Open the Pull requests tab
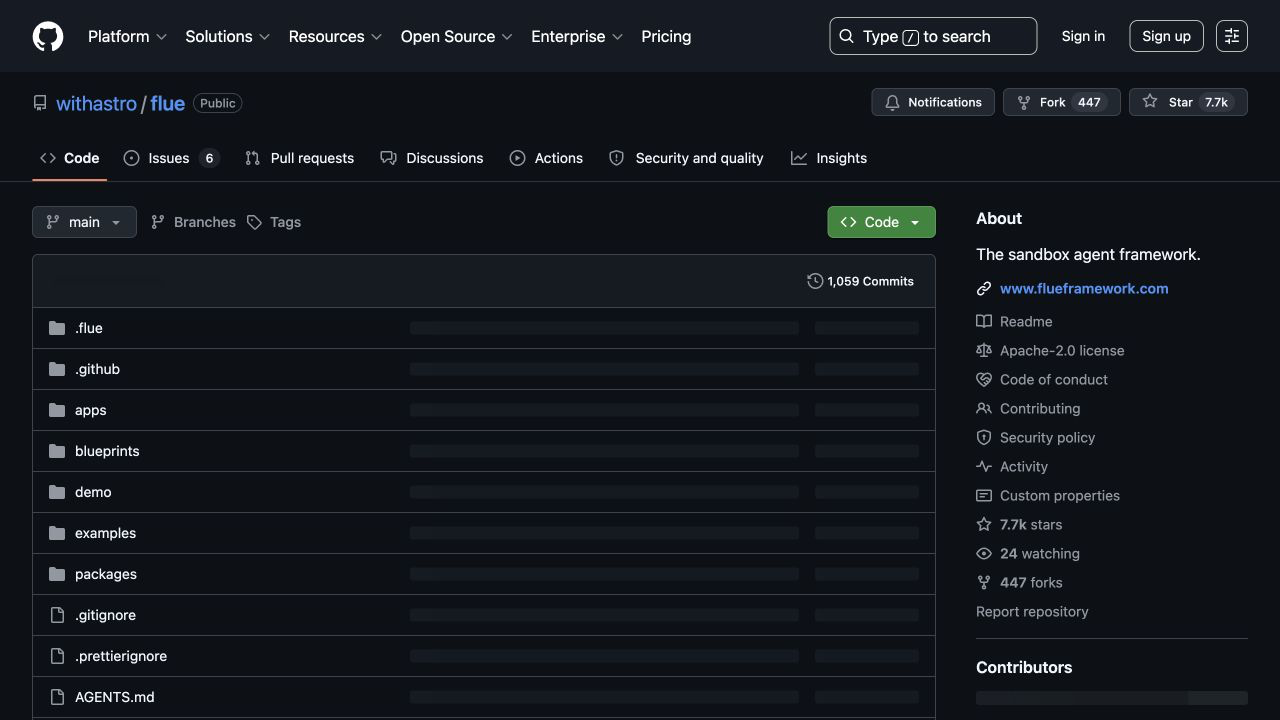This screenshot has height=720, width=1280. [x=299, y=158]
